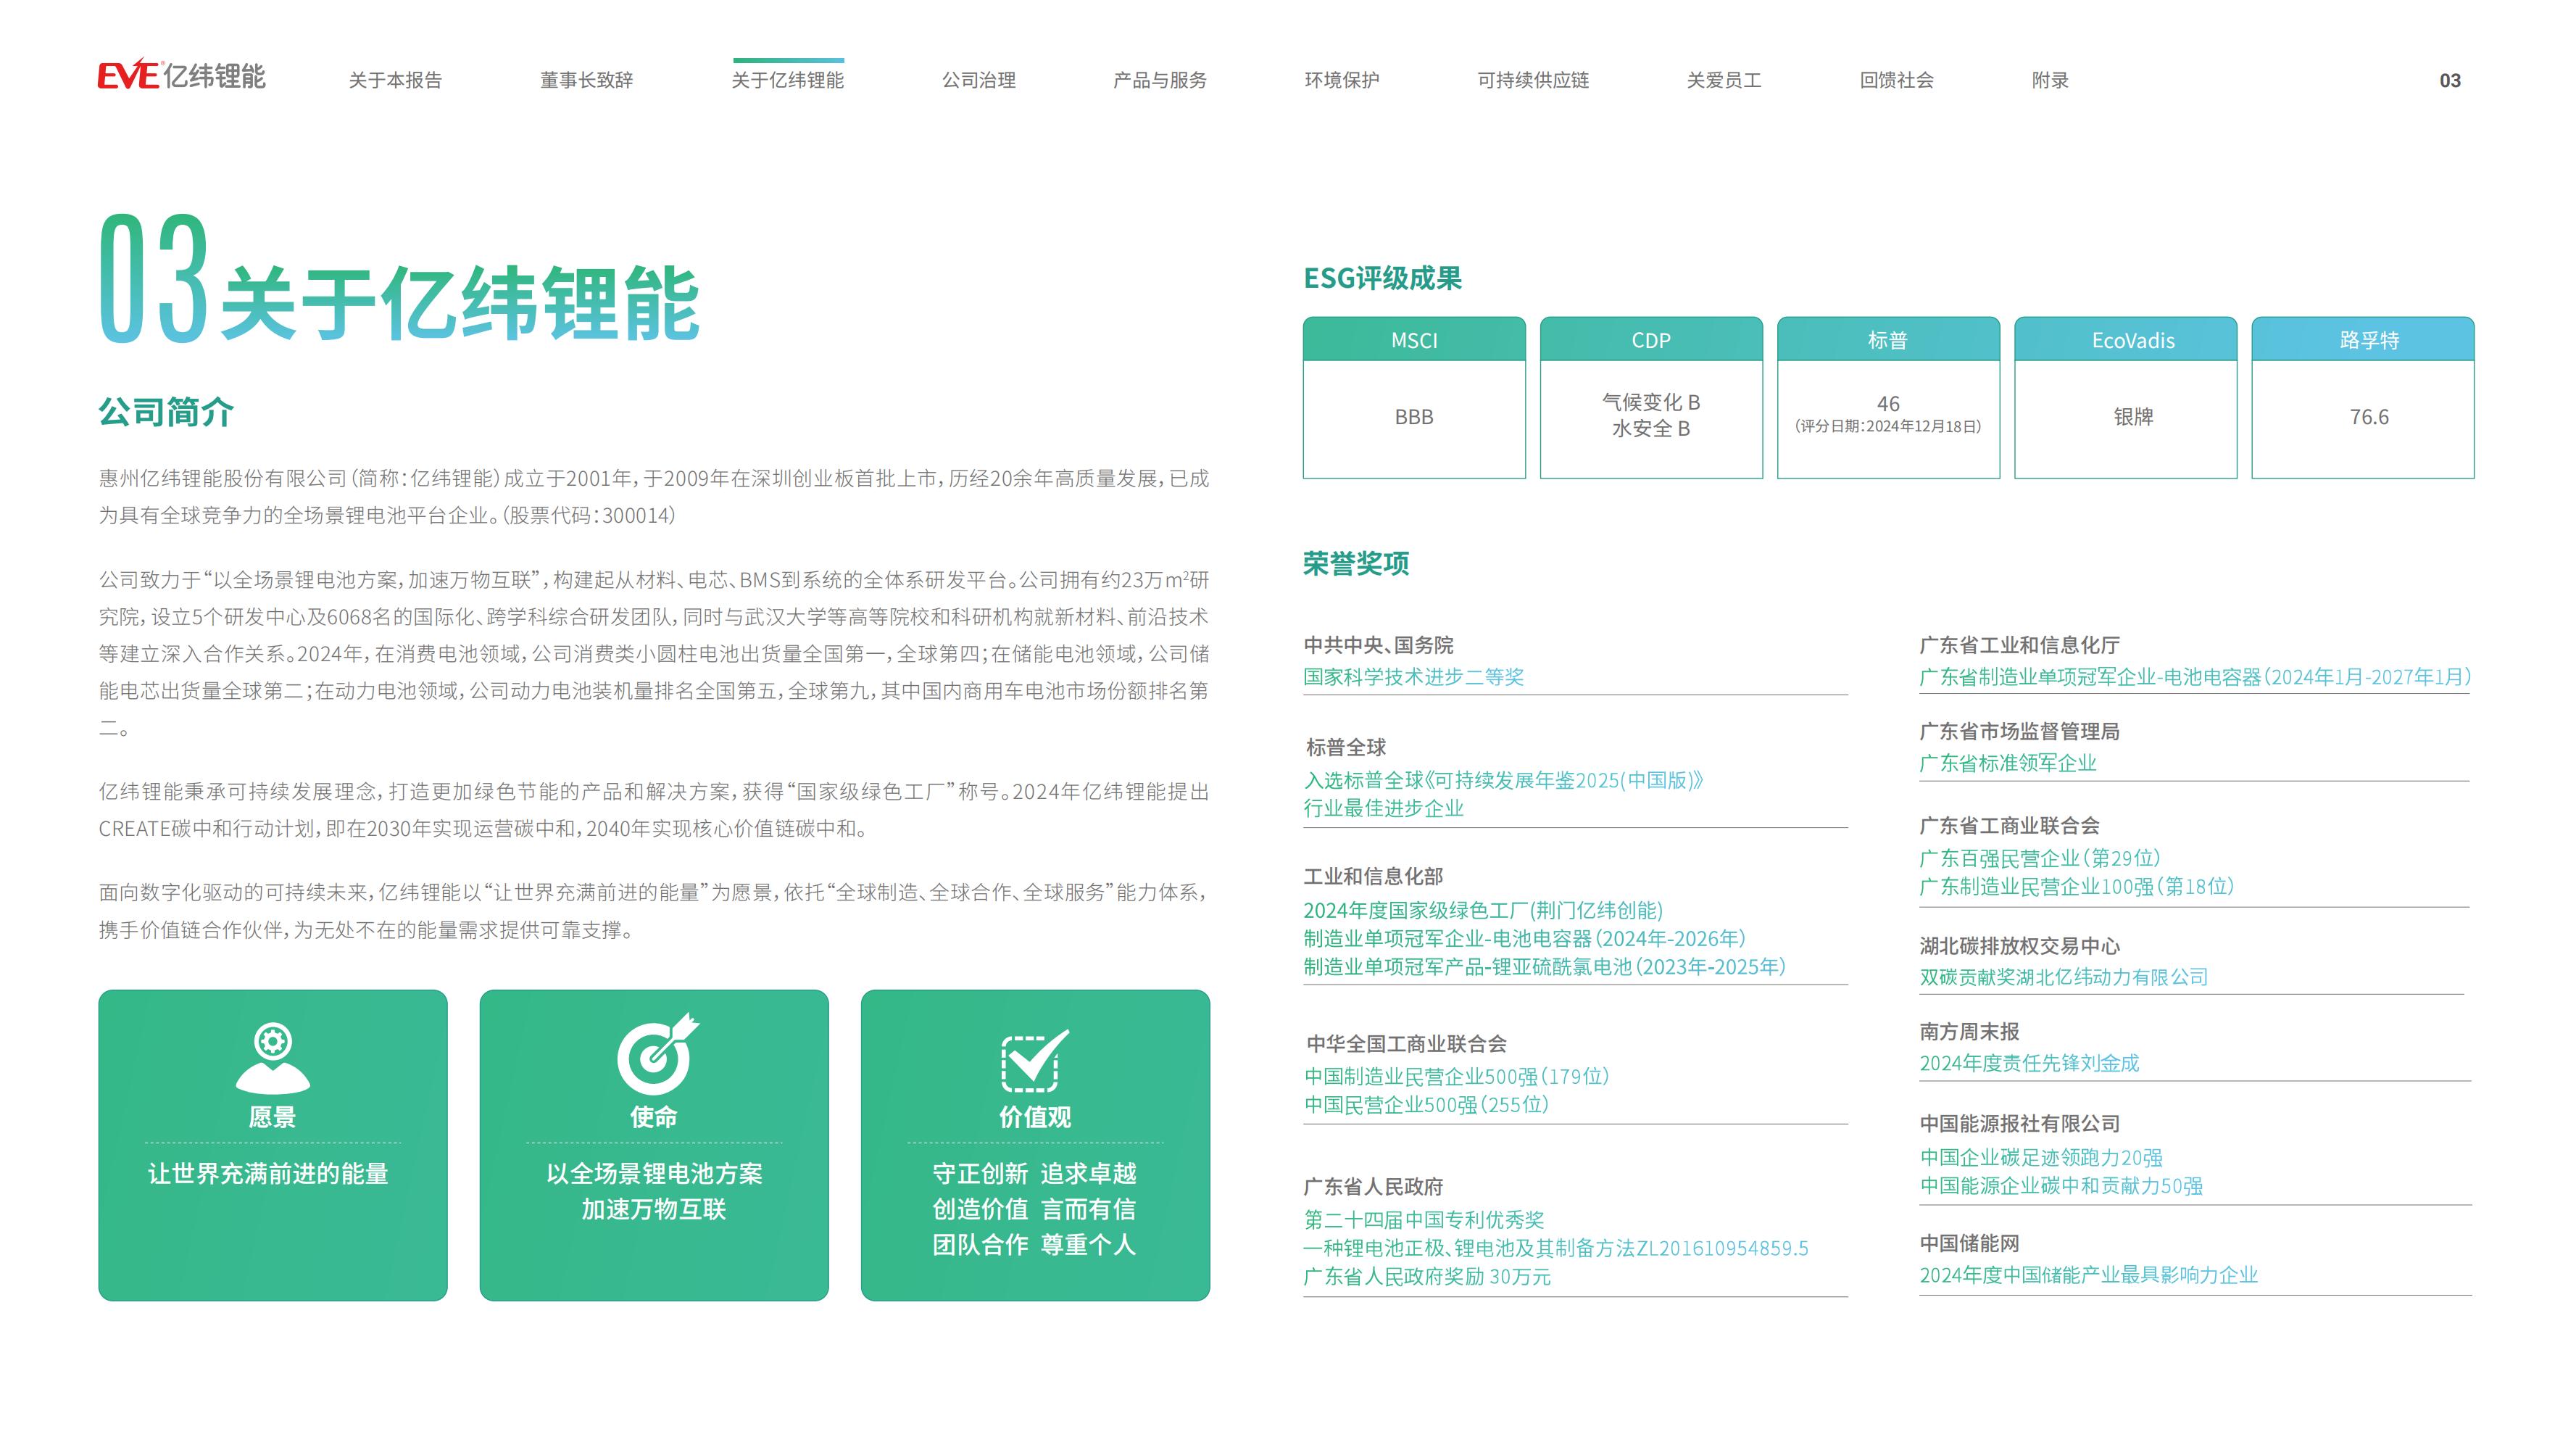This screenshot has width=2576, height=1450.
Task: Click the EVE 亿纬锂能 logo
Action: [x=181, y=76]
